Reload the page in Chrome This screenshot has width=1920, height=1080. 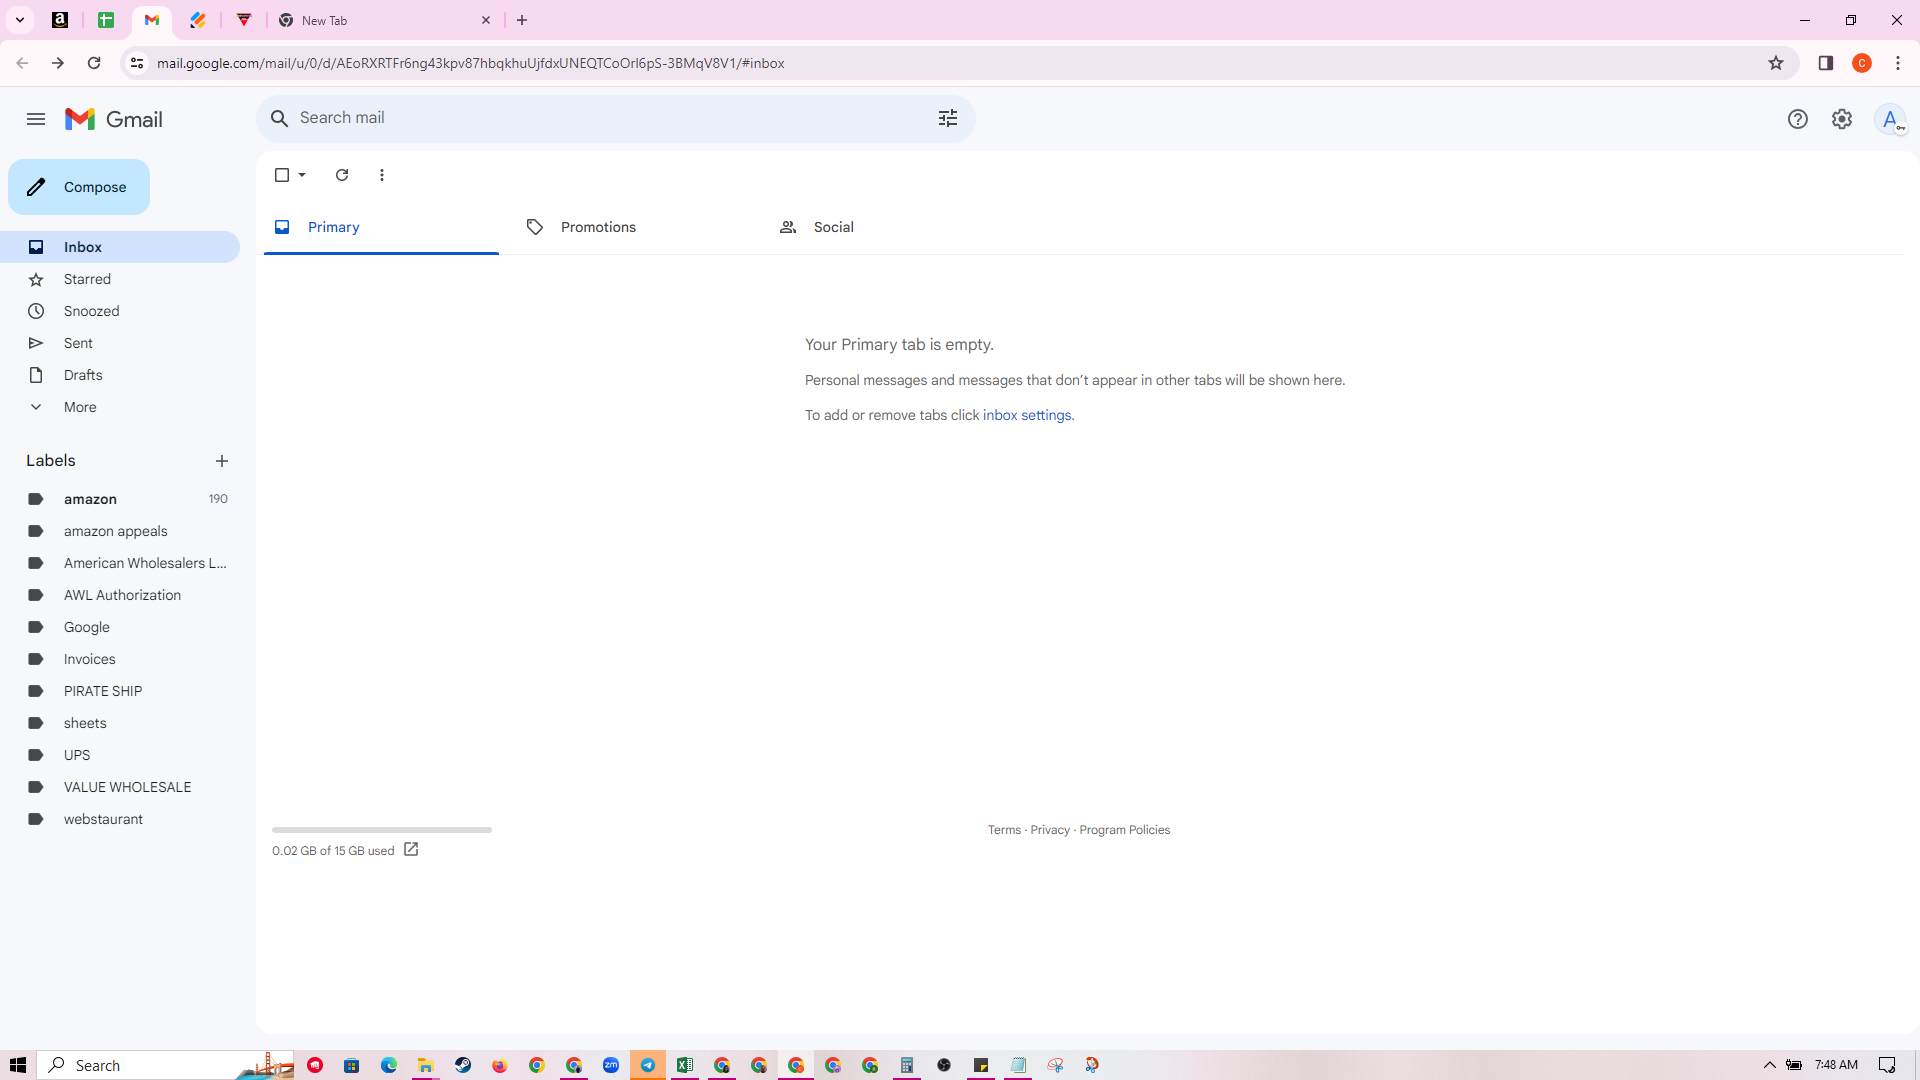coord(94,63)
